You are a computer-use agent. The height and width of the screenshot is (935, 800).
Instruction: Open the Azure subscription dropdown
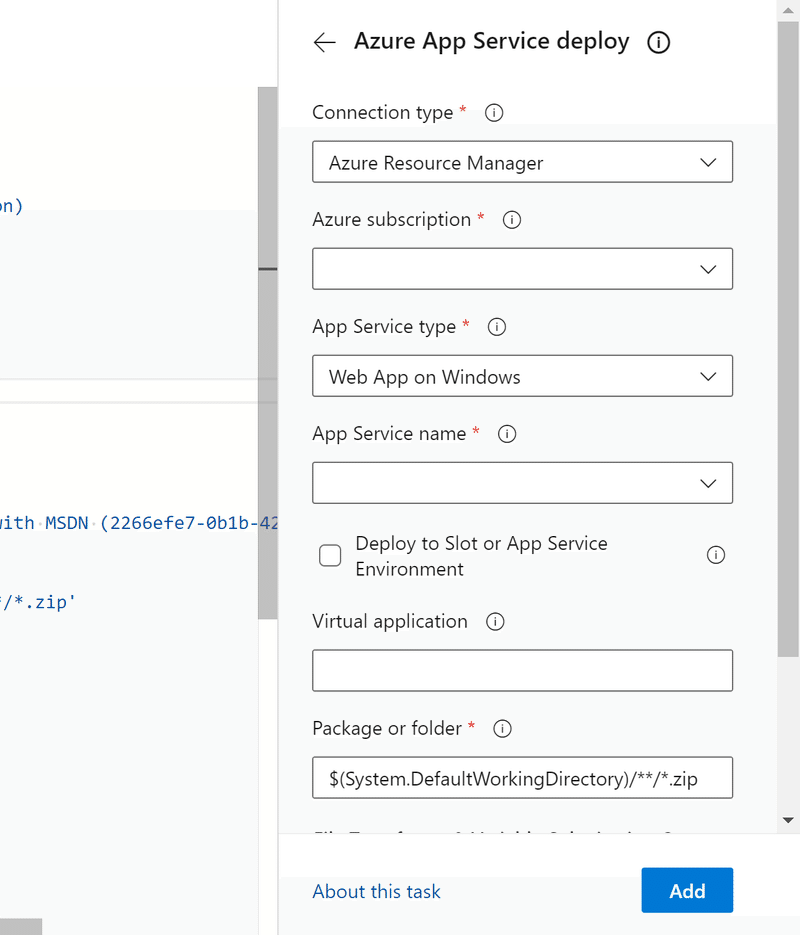pyautogui.click(x=522, y=269)
